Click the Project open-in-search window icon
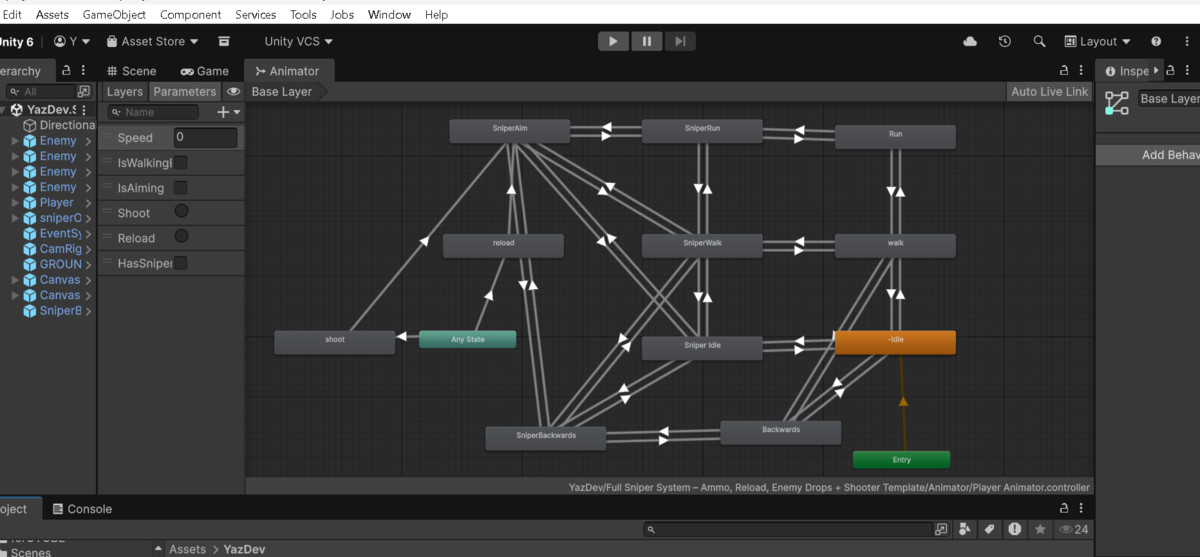 pos(941,529)
